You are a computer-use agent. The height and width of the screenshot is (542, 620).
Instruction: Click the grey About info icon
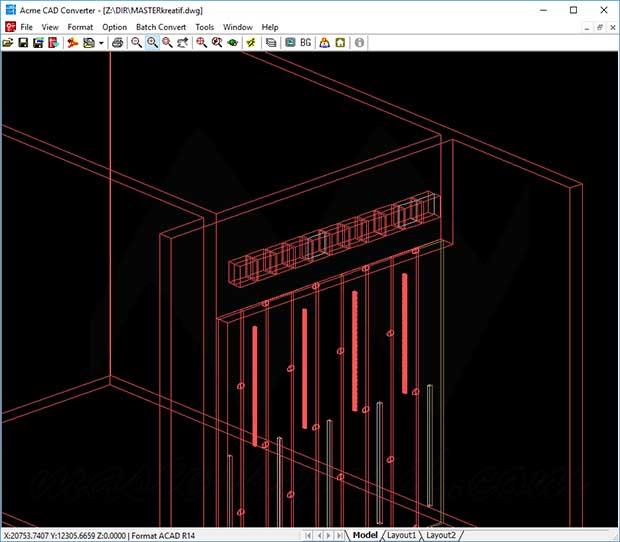359,43
